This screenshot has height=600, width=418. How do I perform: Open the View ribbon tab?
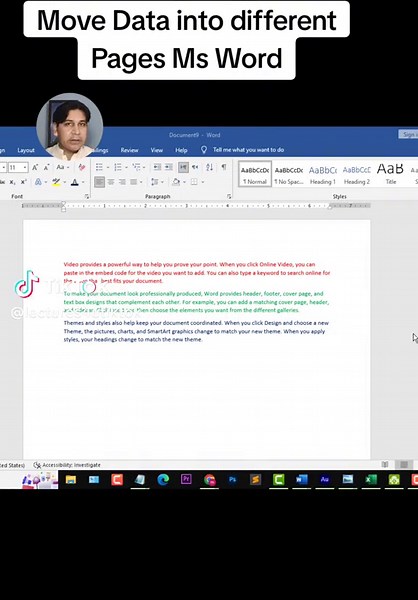(157, 150)
